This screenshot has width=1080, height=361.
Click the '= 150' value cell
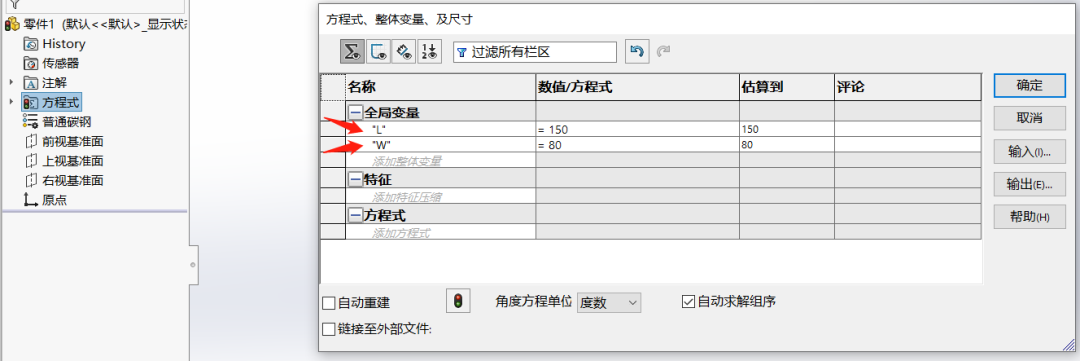pyautogui.click(x=638, y=129)
